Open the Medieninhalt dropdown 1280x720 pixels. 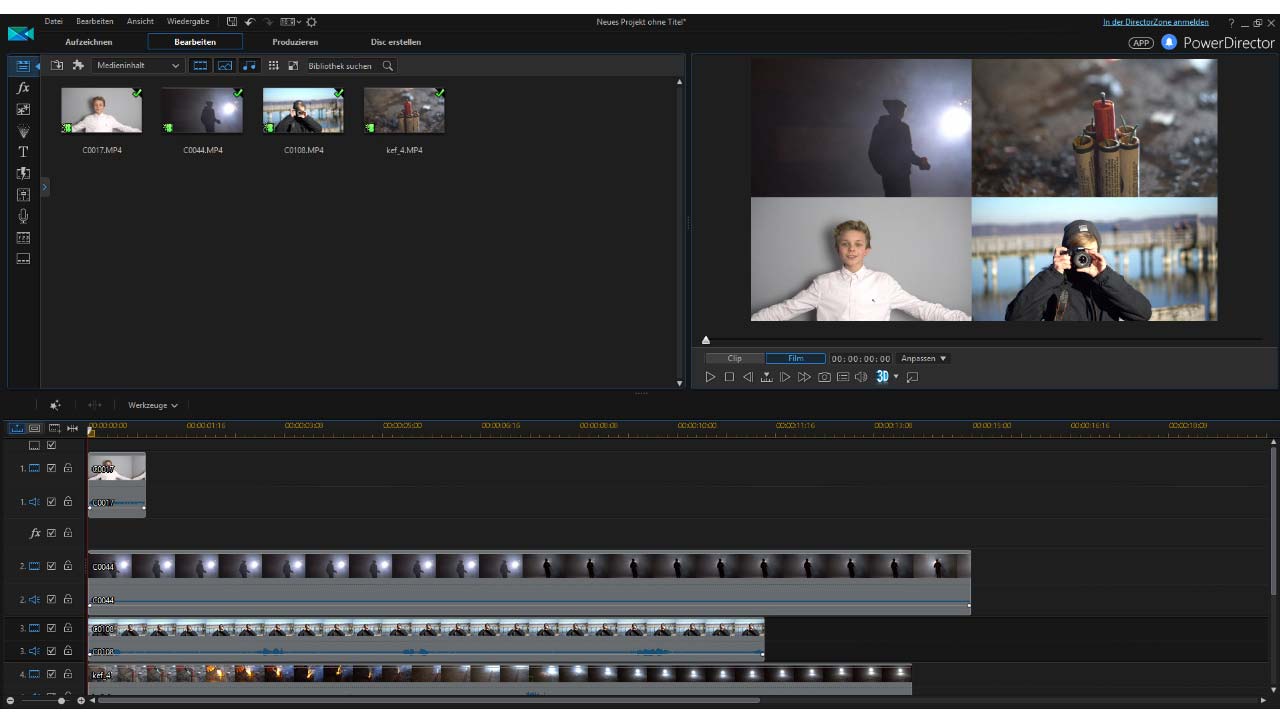coord(138,66)
